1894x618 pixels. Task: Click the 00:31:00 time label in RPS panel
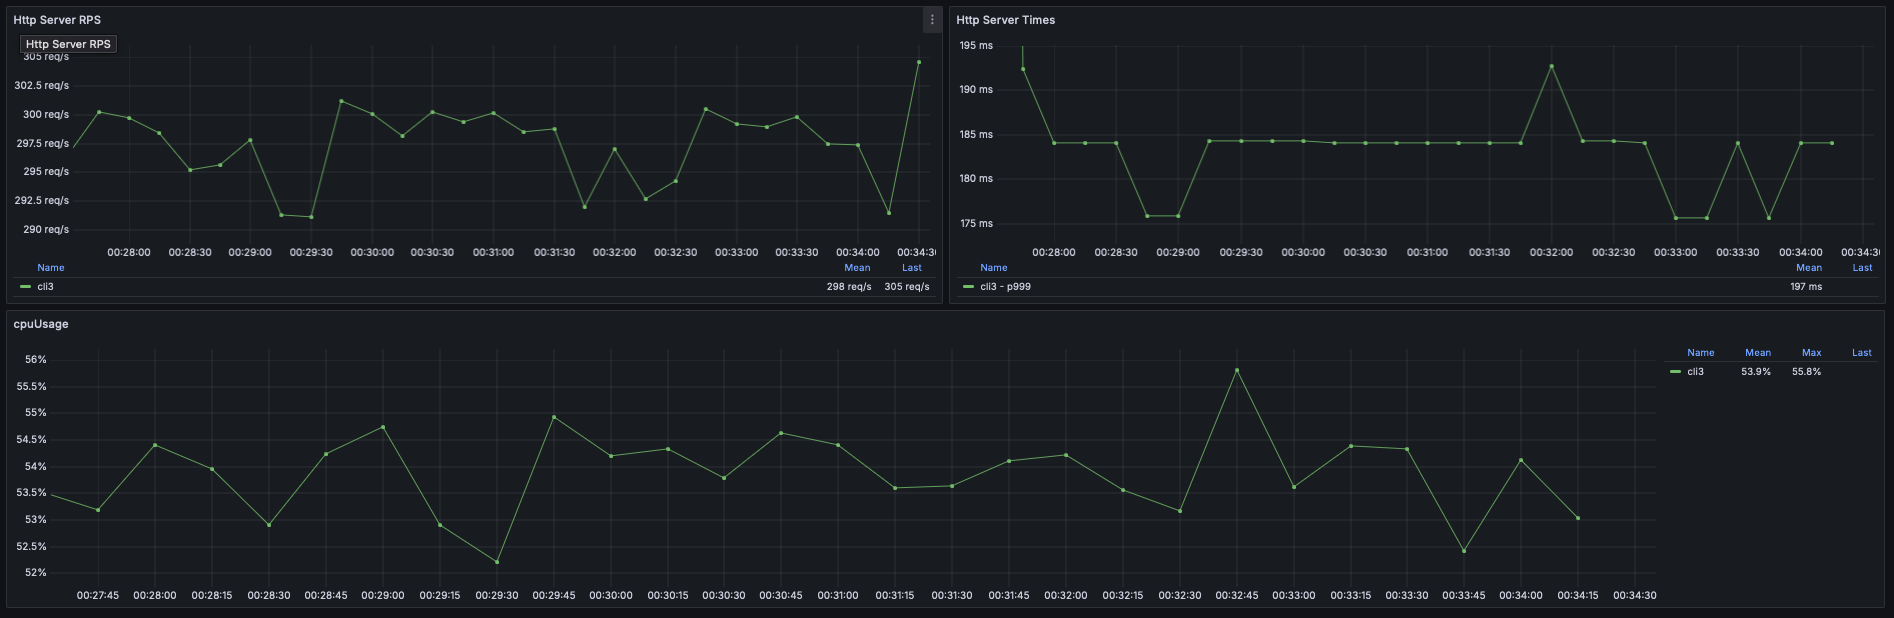(493, 253)
